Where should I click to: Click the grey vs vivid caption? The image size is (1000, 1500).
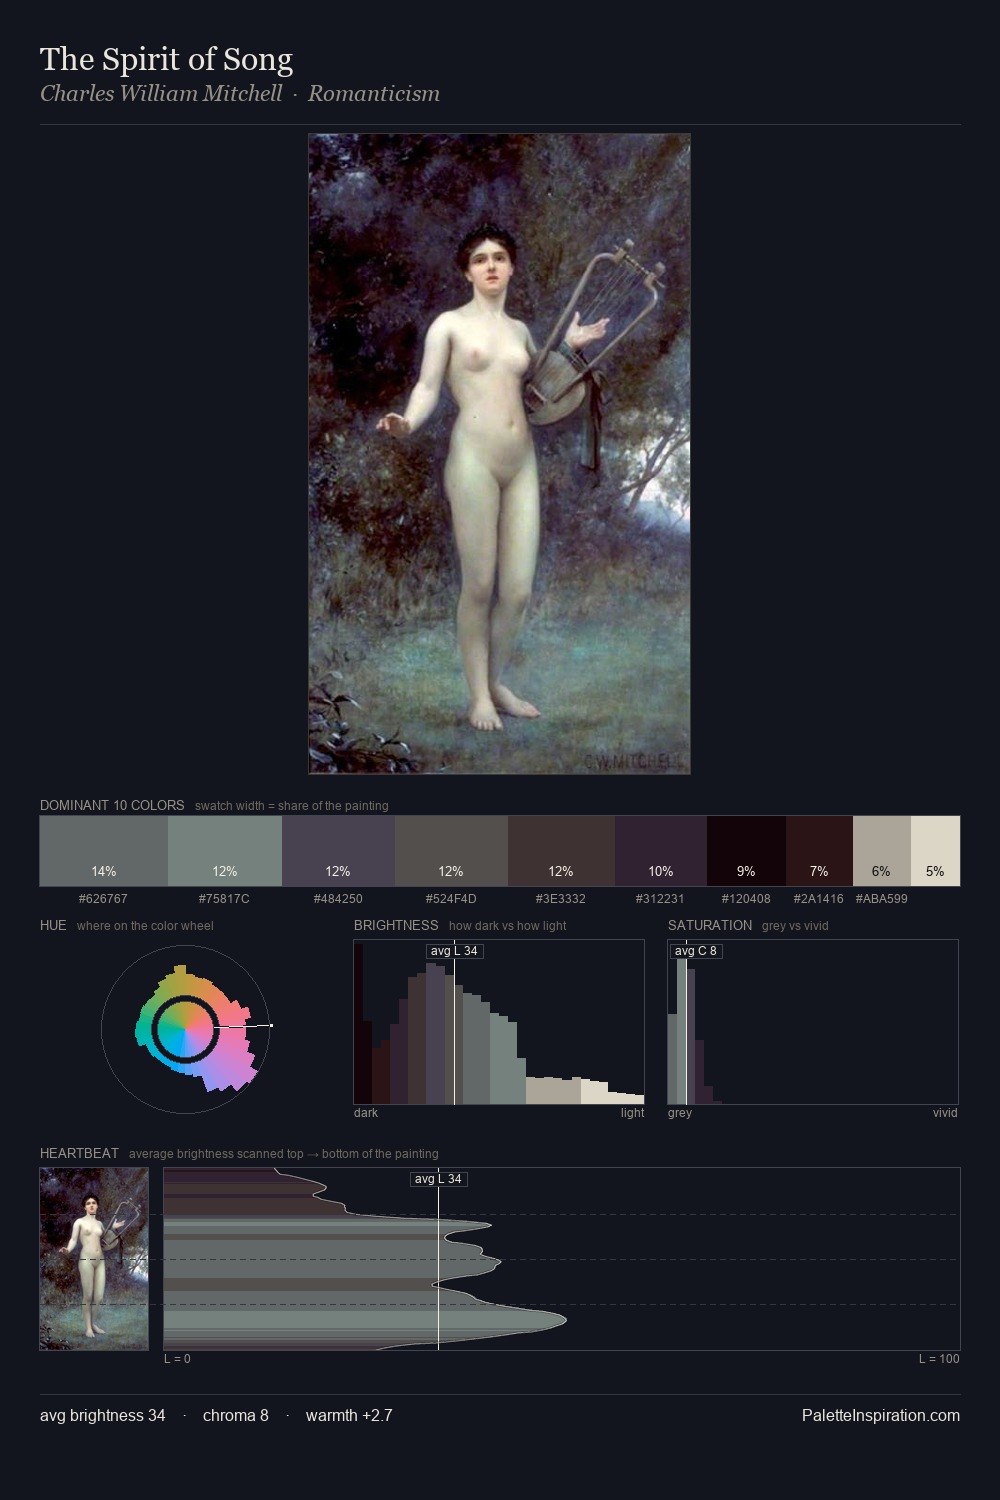point(795,926)
